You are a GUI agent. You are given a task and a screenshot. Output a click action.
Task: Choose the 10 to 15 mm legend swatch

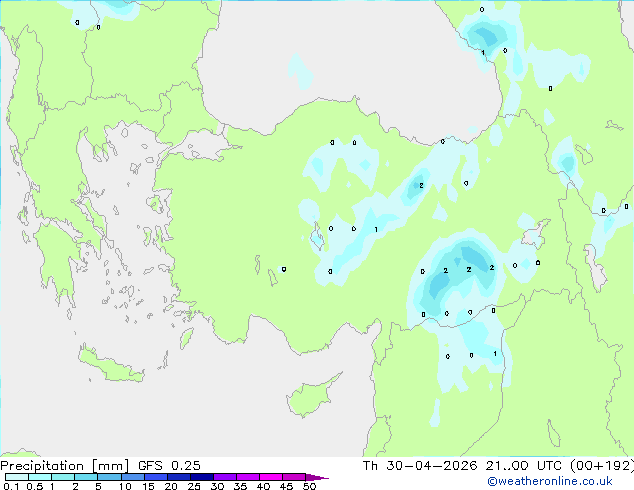tap(132, 477)
